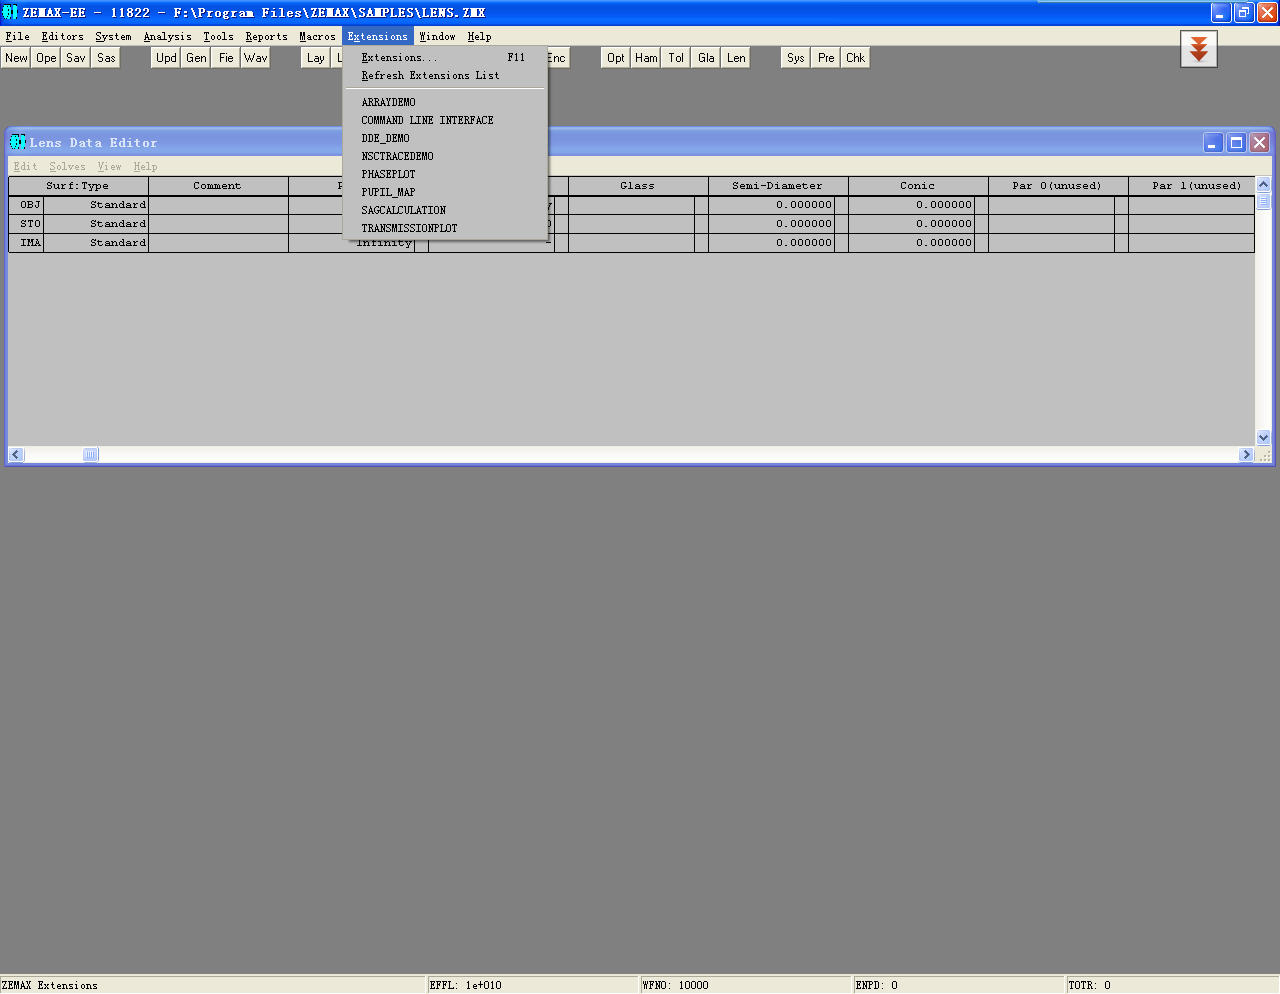Select the OBJ surface row label
Viewport: 1280px width, 994px height.
(26, 205)
